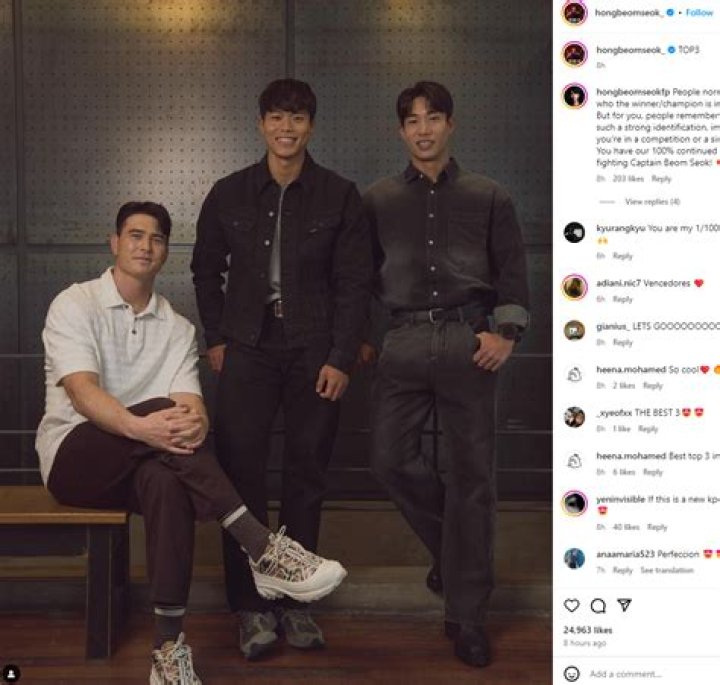Open kyurangkyu's avatar
The height and width of the screenshot is (685, 720).
[x=574, y=233]
